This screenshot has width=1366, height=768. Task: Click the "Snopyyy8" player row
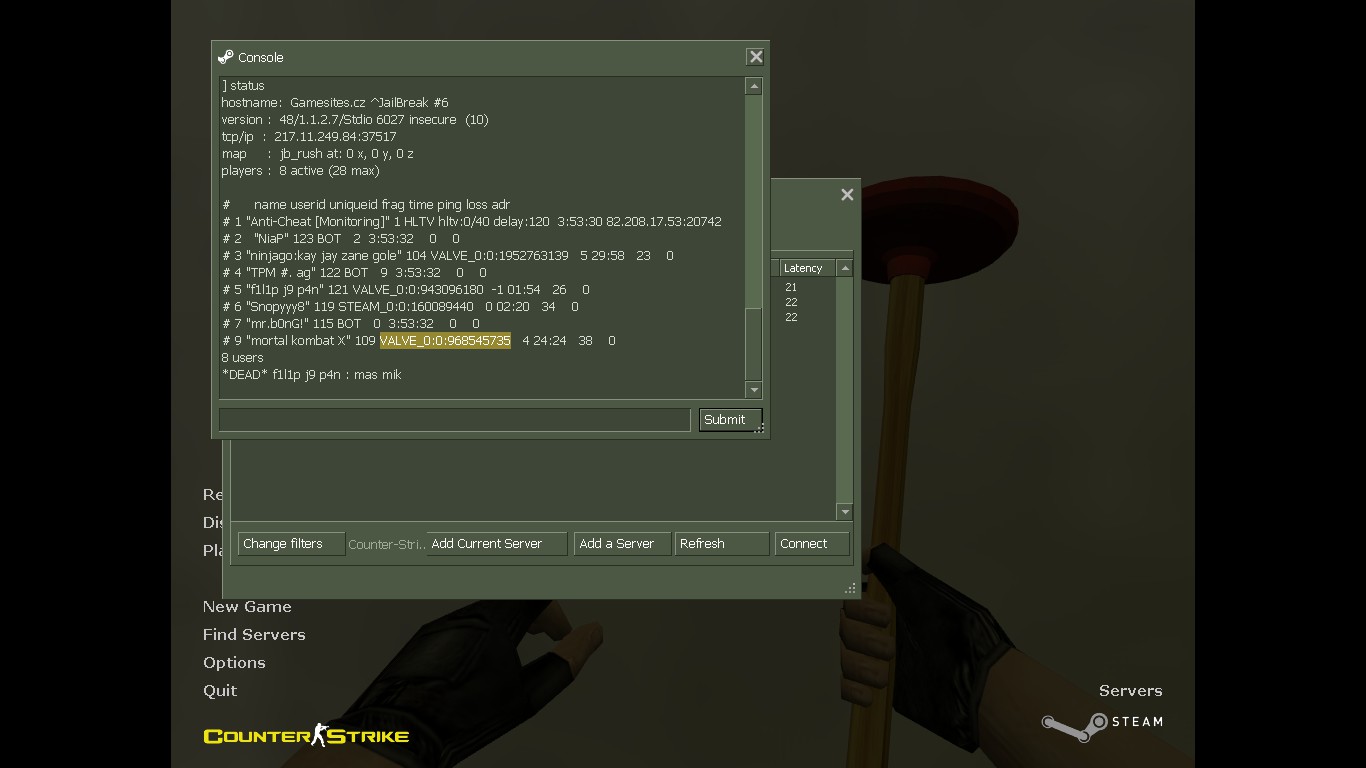pyautogui.click(x=400, y=307)
